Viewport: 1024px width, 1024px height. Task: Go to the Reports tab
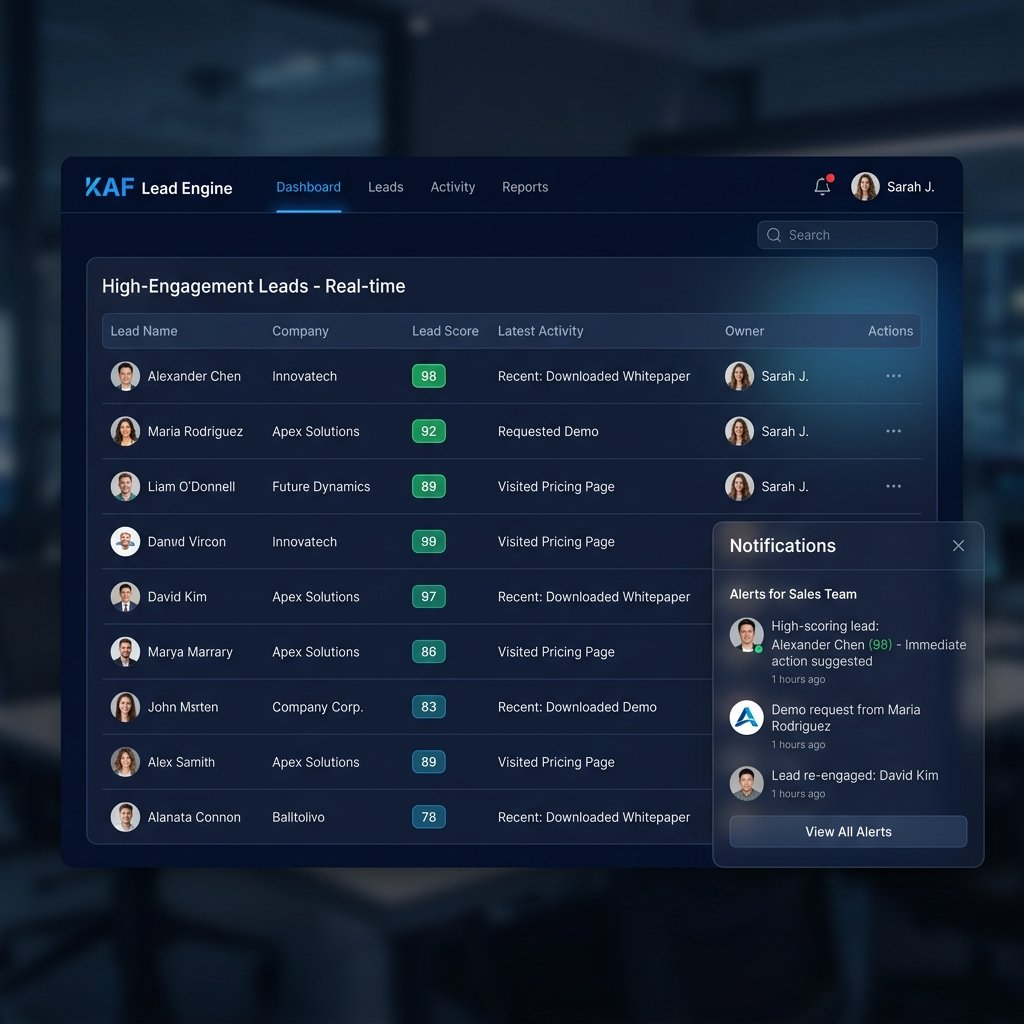[525, 187]
